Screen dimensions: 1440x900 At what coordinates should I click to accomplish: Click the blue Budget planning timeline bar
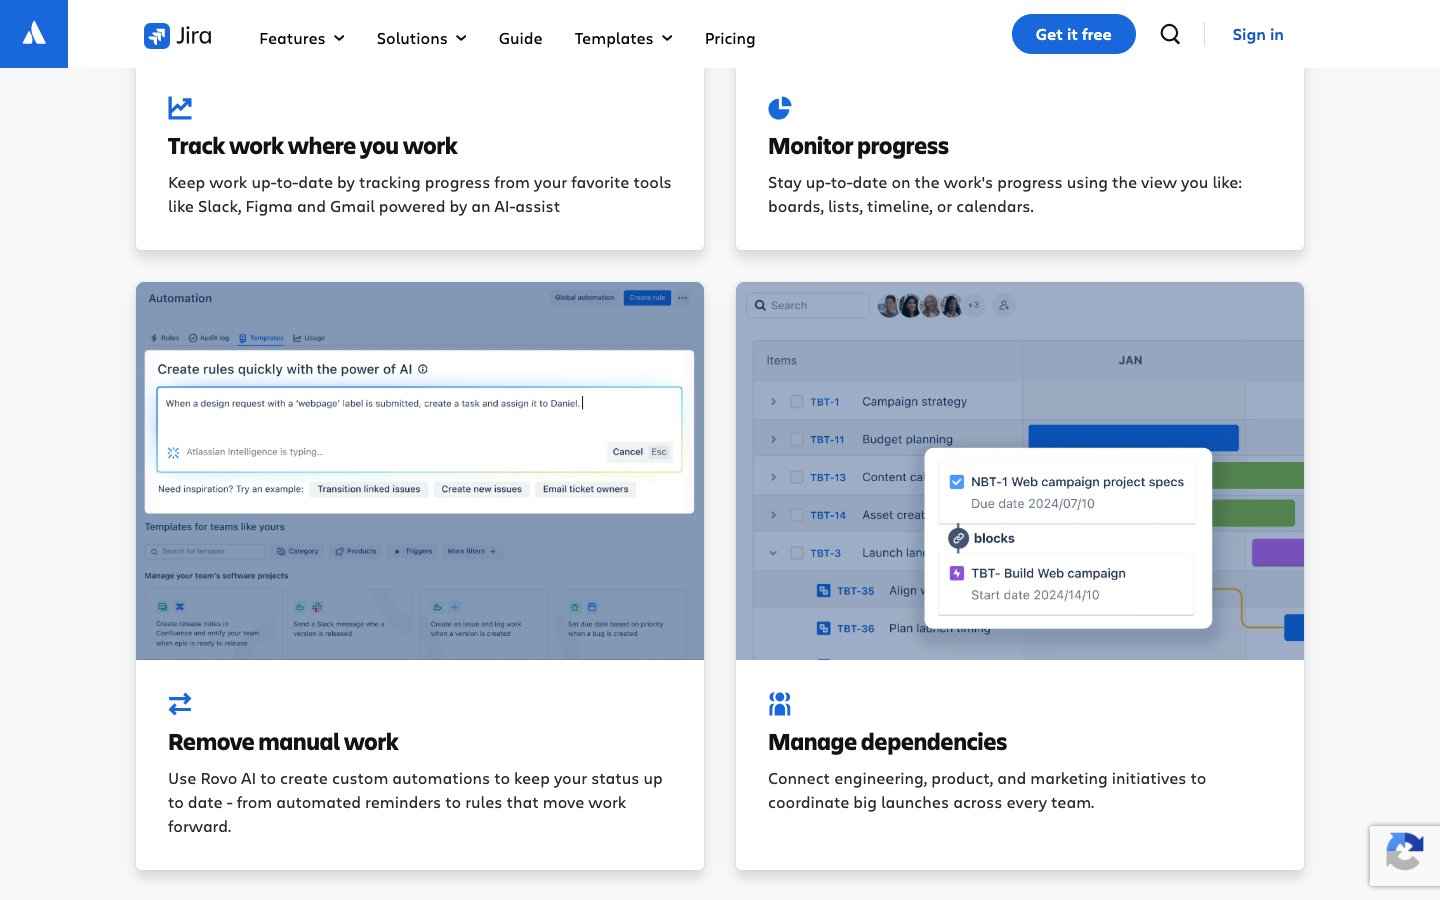(x=1133, y=438)
